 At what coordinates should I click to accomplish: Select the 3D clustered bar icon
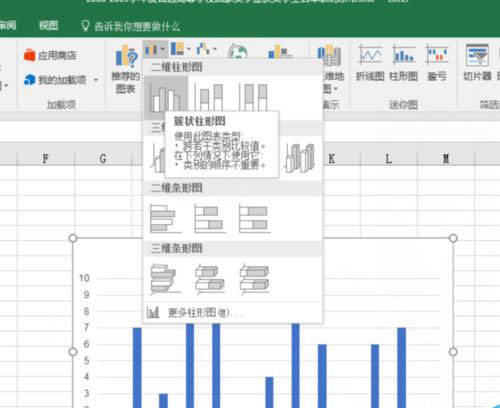pos(166,279)
